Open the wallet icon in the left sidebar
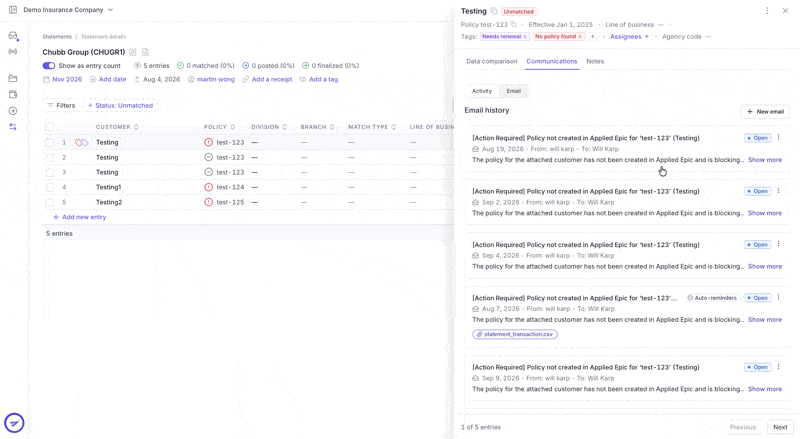 click(x=13, y=94)
